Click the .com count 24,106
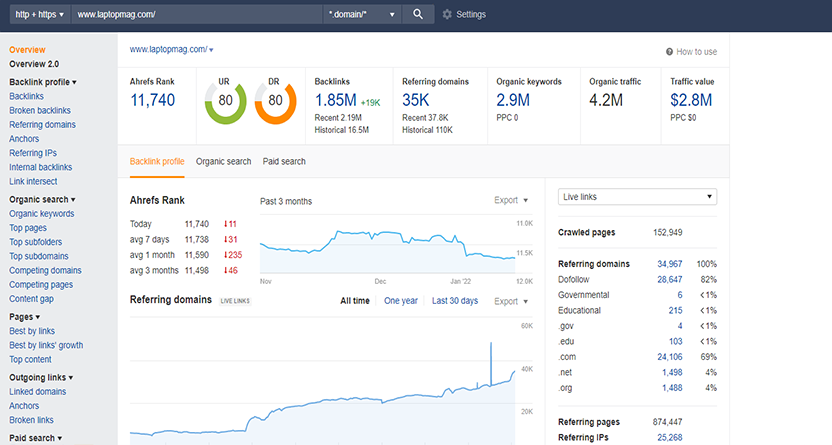The image size is (832, 445). coord(670,357)
